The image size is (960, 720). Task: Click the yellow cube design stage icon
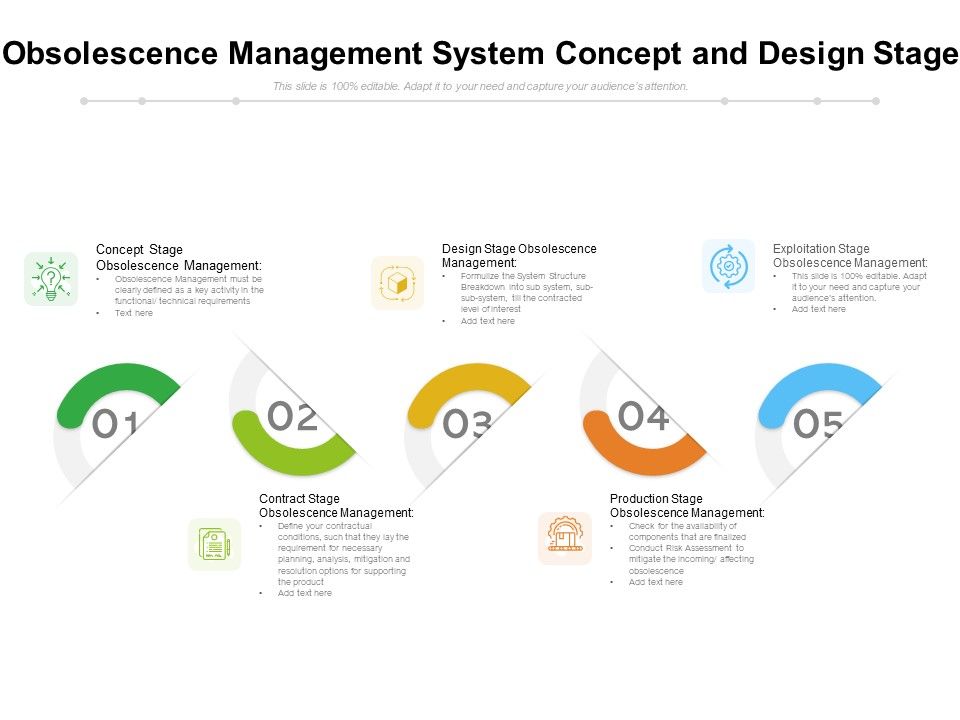click(397, 283)
